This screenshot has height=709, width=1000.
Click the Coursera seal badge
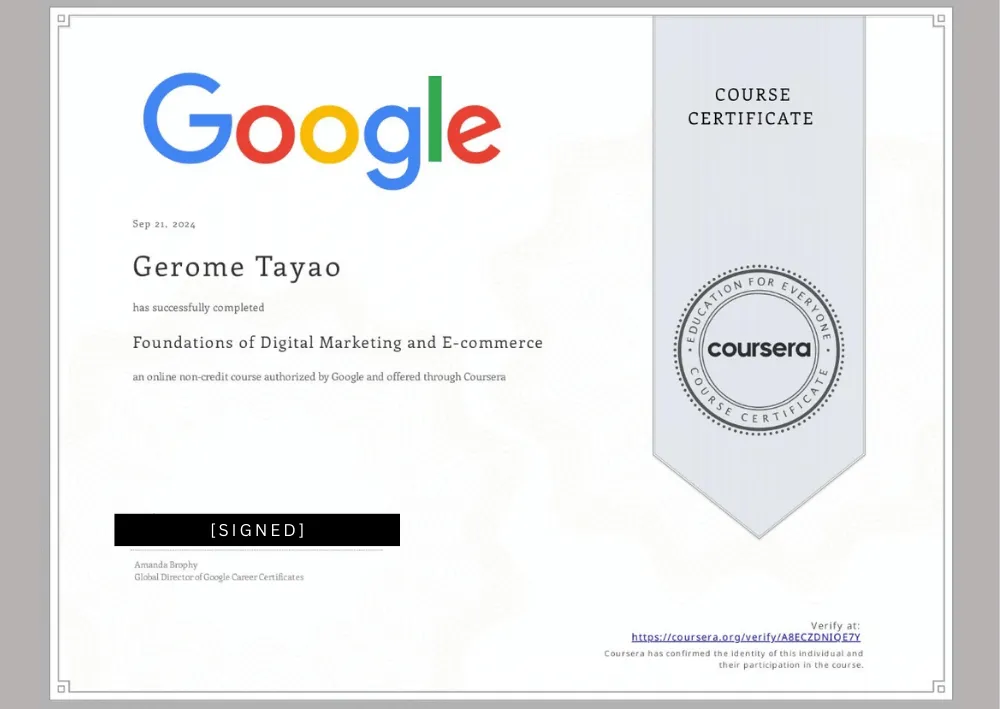pos(758,350)
